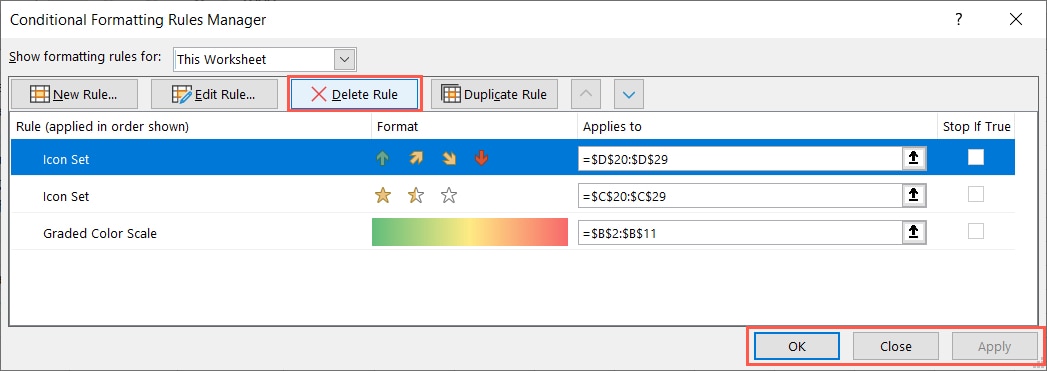The height and width of the screenshot is (371, 1047).
Task: Confirm changes with the OK button
Action: (x=797, y=346)
